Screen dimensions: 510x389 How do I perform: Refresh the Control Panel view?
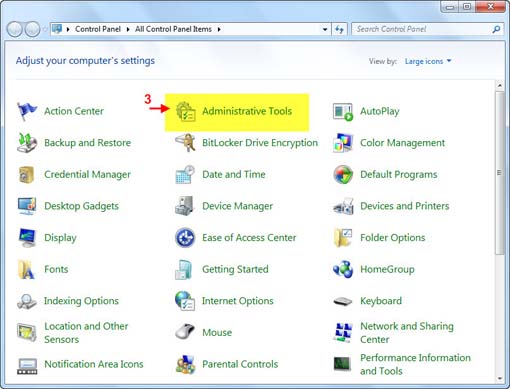tap(339, 29)
